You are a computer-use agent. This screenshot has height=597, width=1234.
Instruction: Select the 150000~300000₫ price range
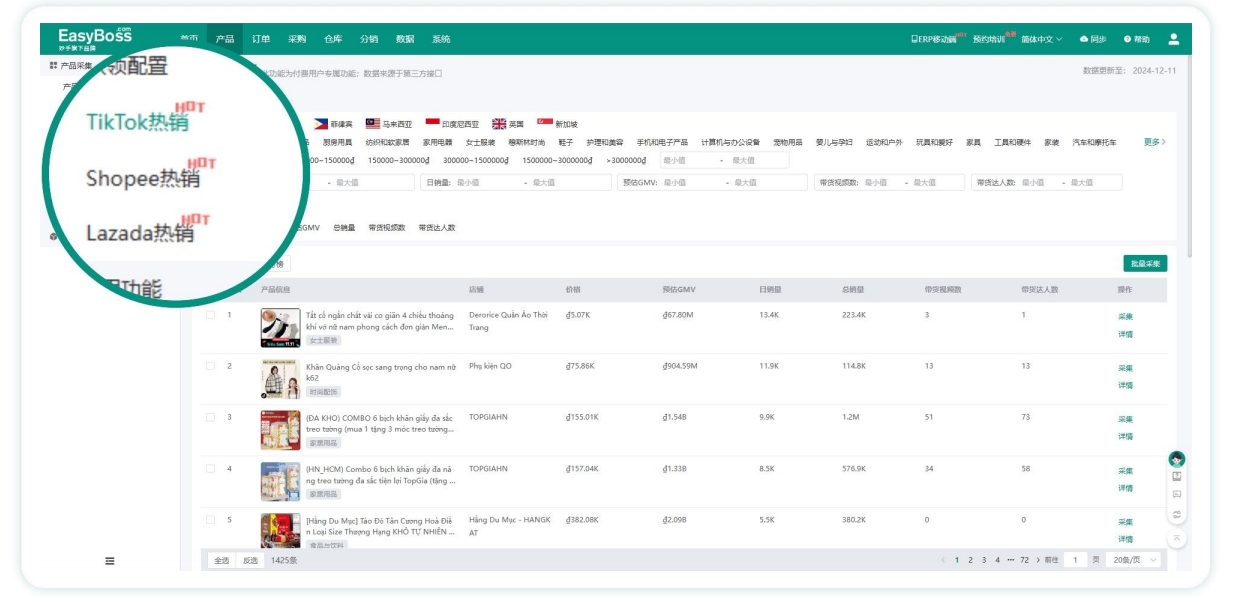[x=400, y=160]
